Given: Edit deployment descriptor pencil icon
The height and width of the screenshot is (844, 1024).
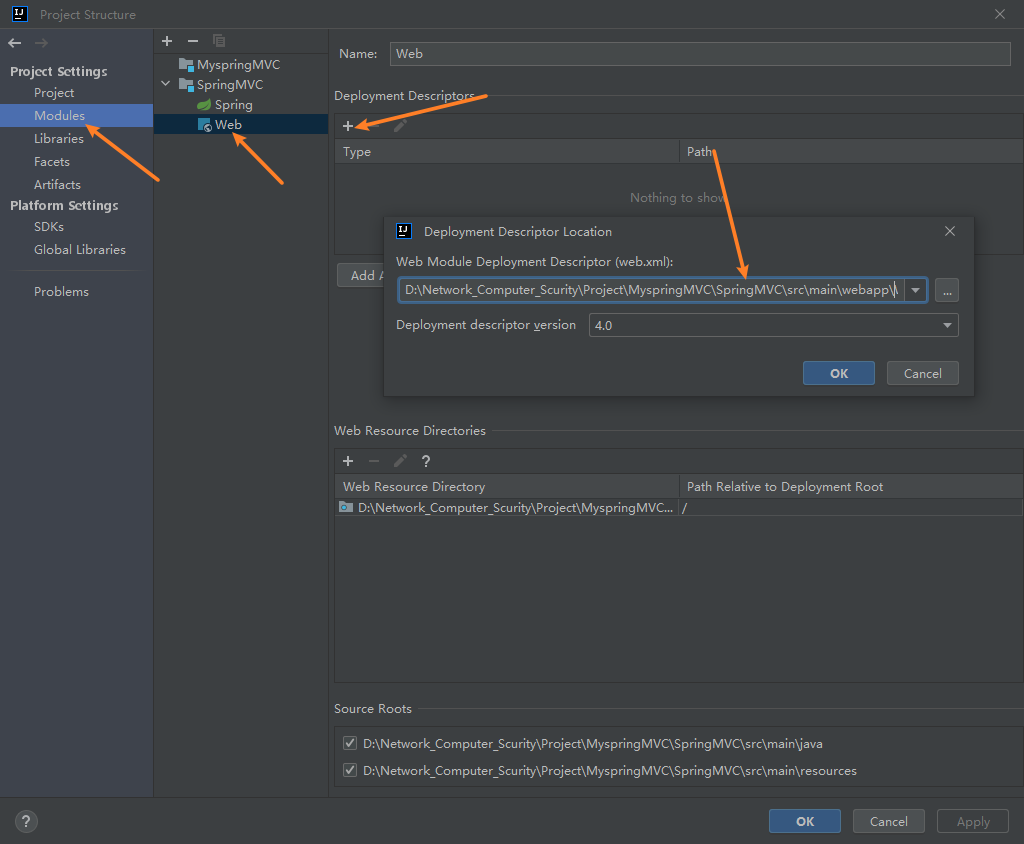Looking at the screenshot, I should pyautogui.click(x=400, y=125).
